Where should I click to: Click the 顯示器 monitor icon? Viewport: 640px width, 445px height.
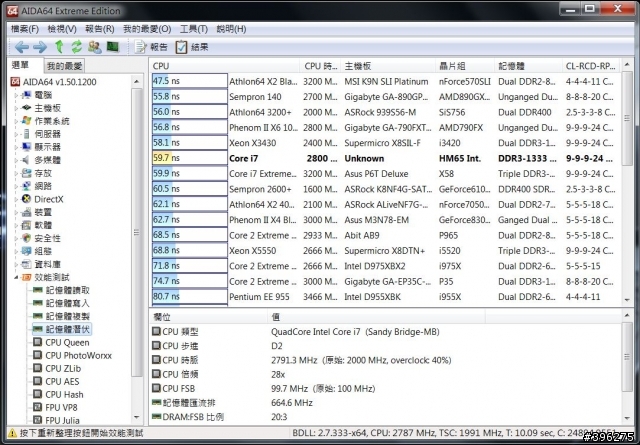coord(26,147)
